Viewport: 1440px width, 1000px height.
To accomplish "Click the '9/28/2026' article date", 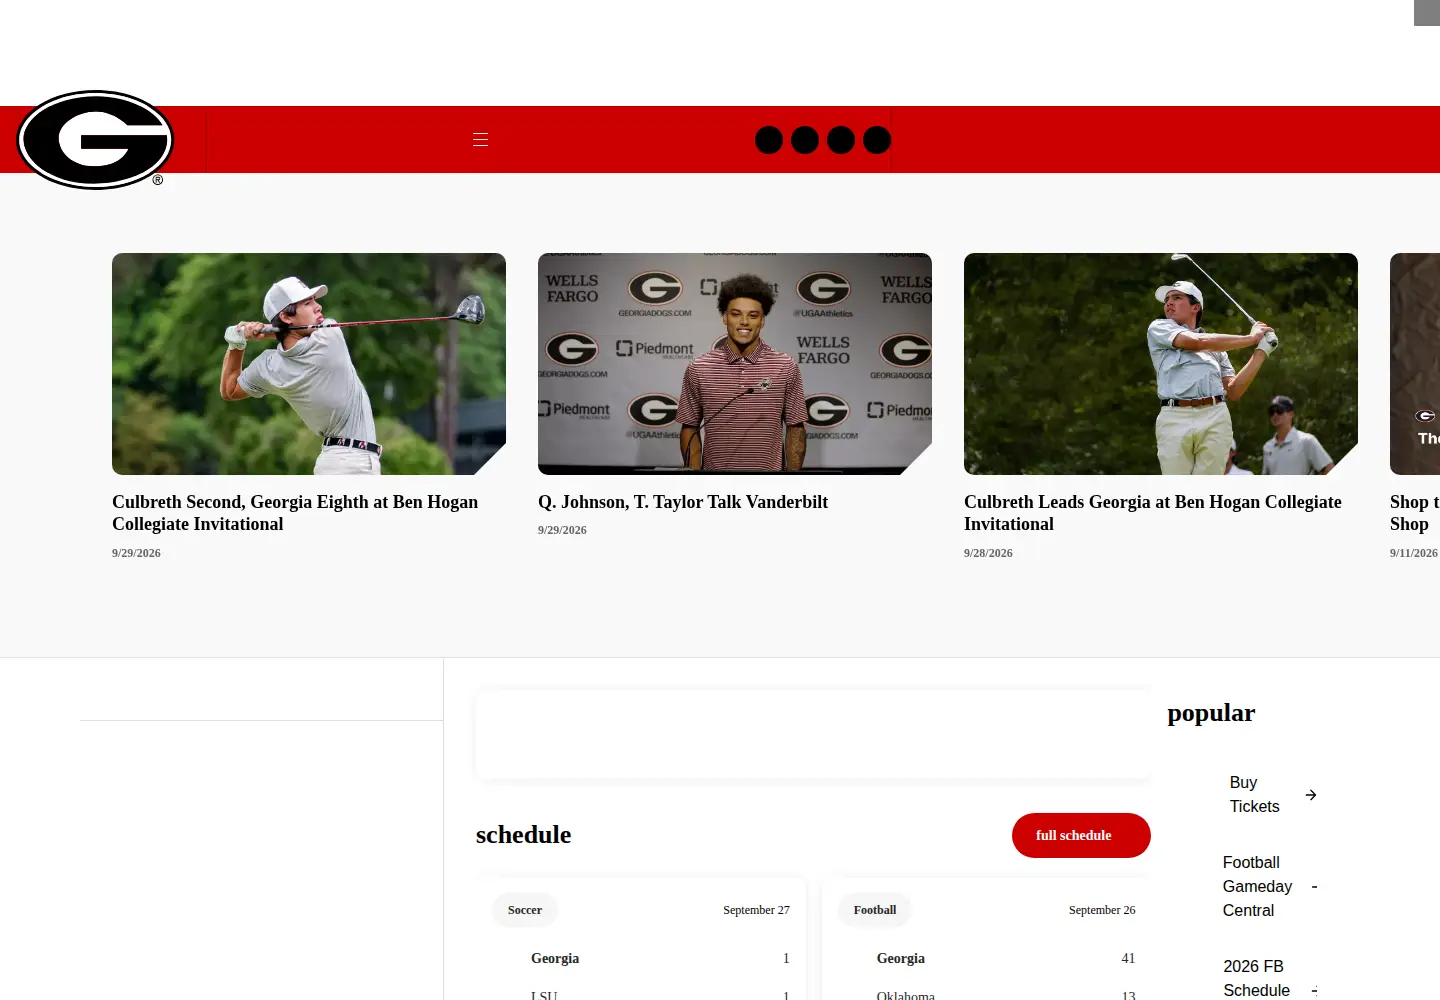I will (988, 553).
